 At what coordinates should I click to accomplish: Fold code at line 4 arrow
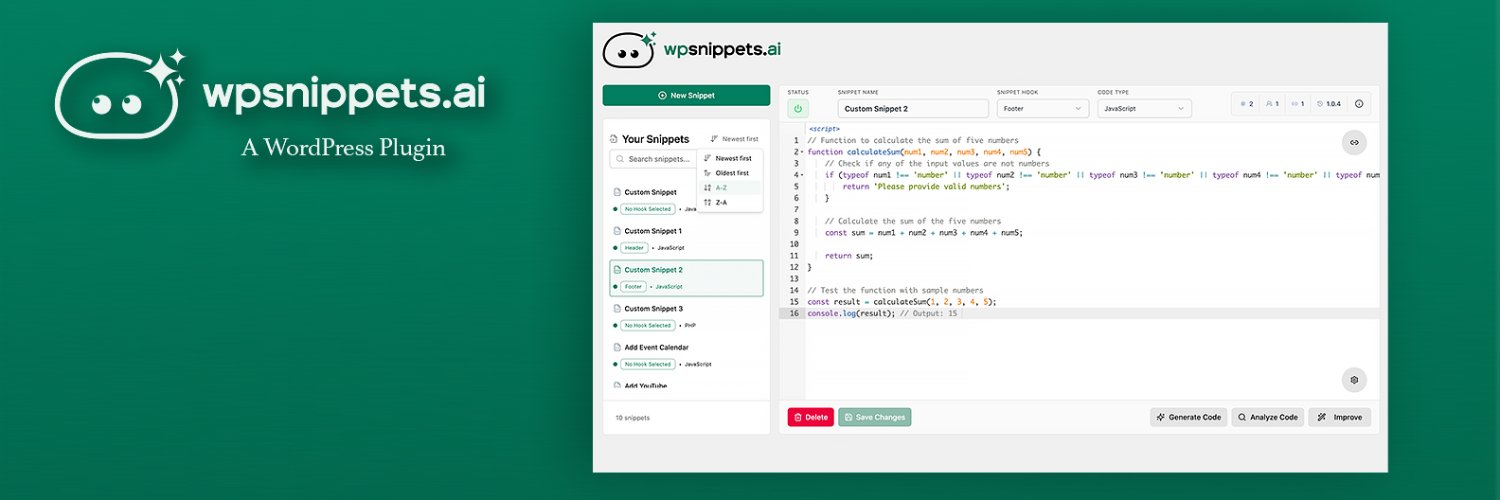tap(802, 175)
